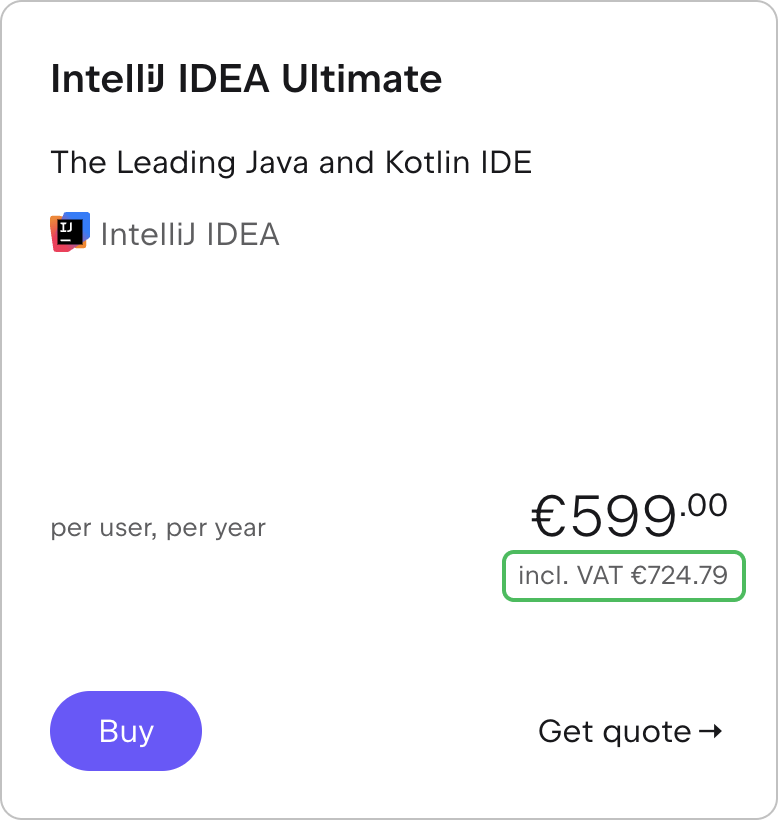
Task: Click the €724.79 VAT-inclusive amount
Action: pyautogui.click(x=679, y=576)
